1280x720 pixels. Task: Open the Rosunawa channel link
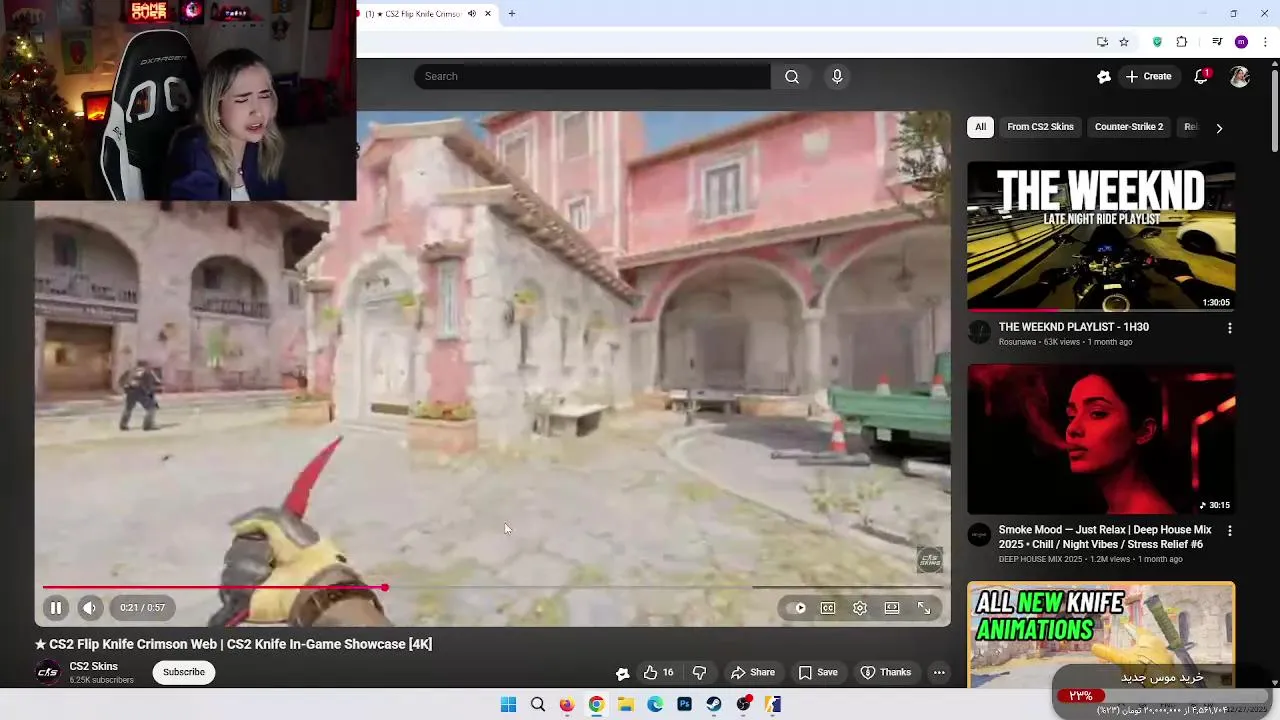click(1019, 342)
